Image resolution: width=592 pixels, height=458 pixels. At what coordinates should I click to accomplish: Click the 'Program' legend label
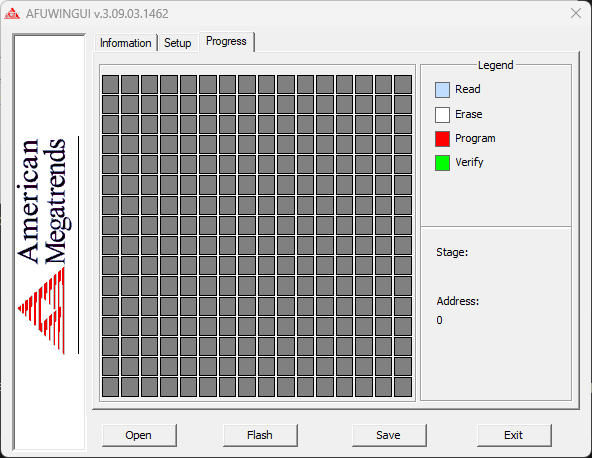(475, 139)
